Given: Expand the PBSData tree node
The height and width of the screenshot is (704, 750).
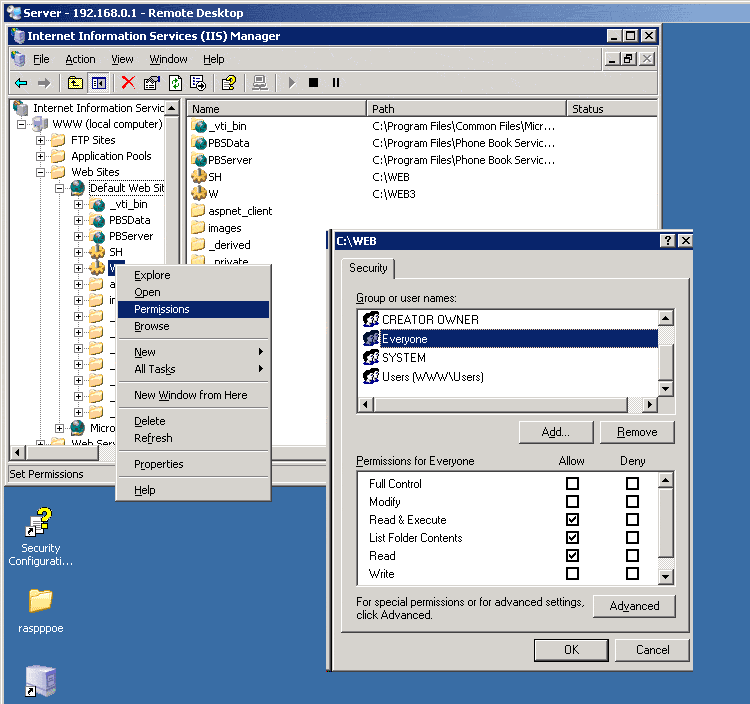Looking at the screenshot, I should (x=78, y=220).
